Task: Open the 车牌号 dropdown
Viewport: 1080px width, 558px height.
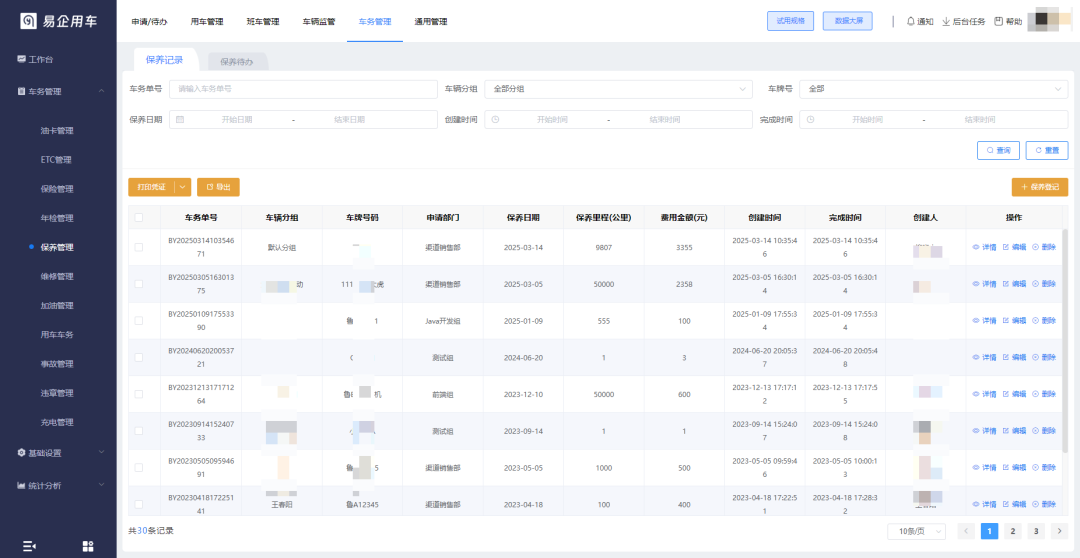Action: [x=933, y=89]
